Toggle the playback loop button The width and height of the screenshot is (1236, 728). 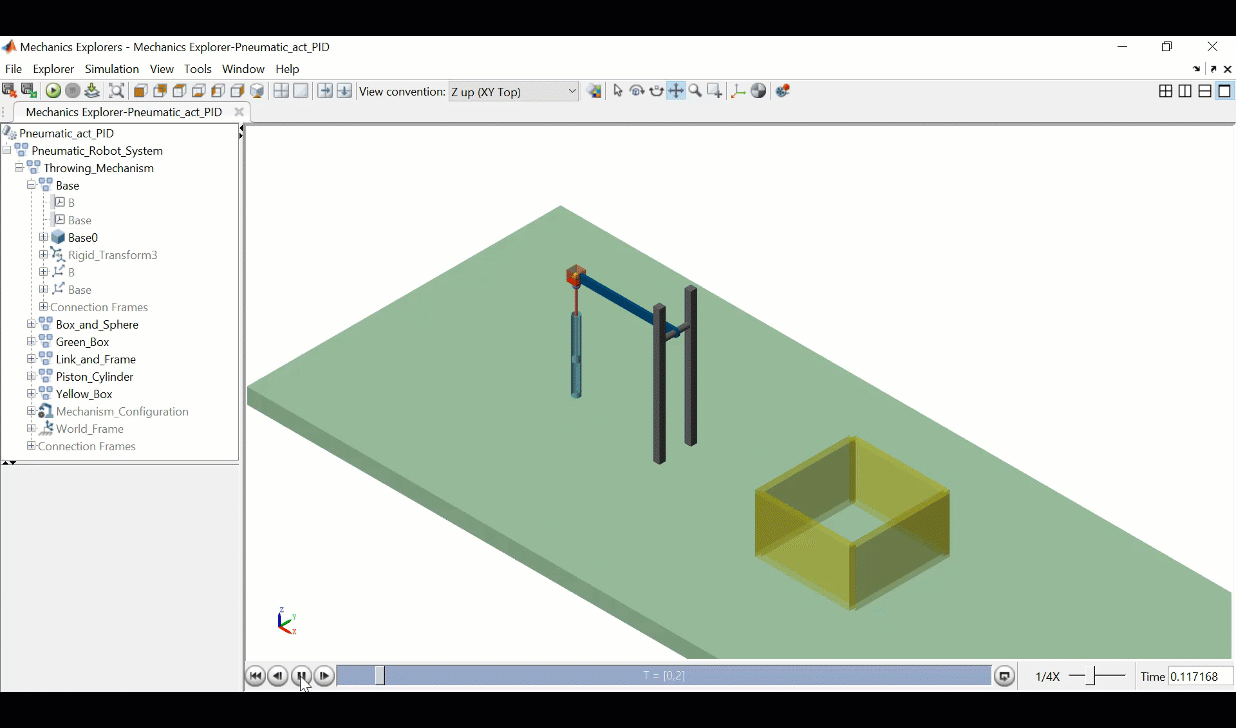(x=1004, y=677)
